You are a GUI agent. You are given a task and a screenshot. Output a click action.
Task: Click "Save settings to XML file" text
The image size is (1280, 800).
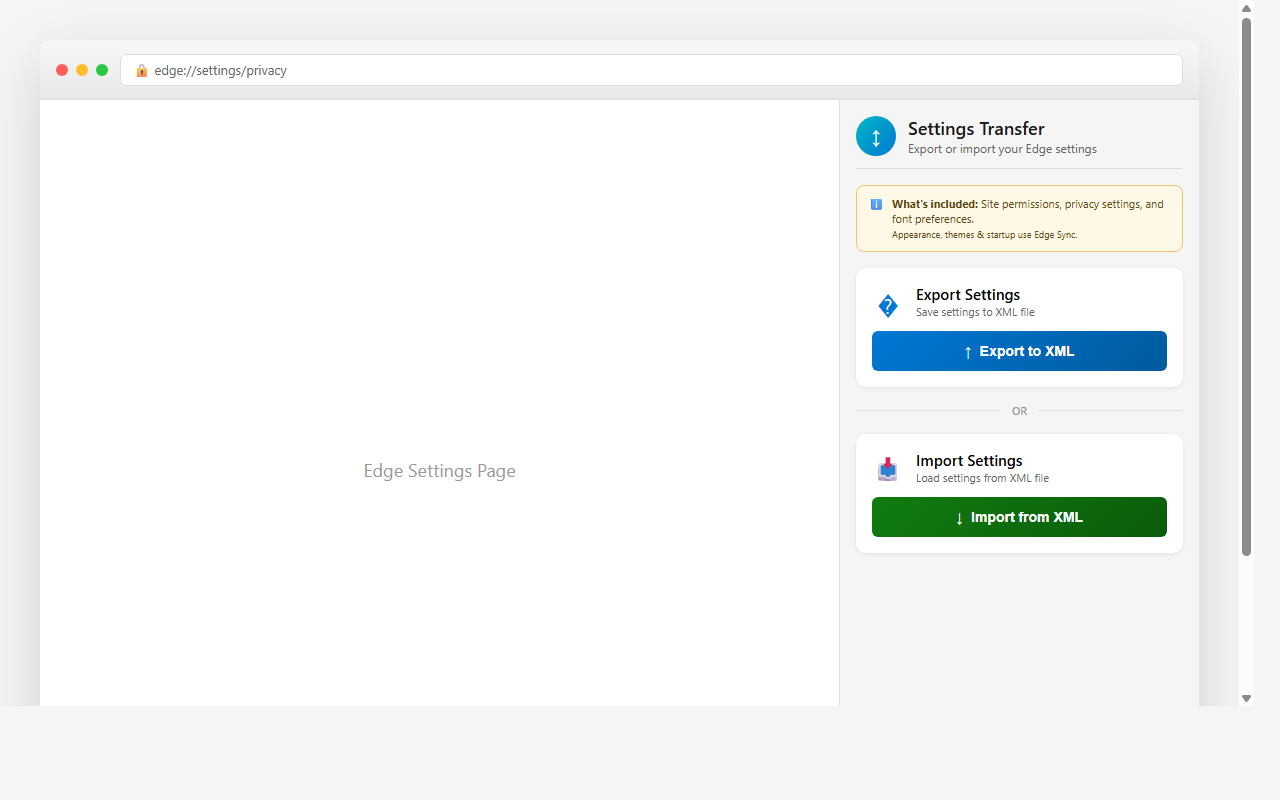[x=975, y=312]
